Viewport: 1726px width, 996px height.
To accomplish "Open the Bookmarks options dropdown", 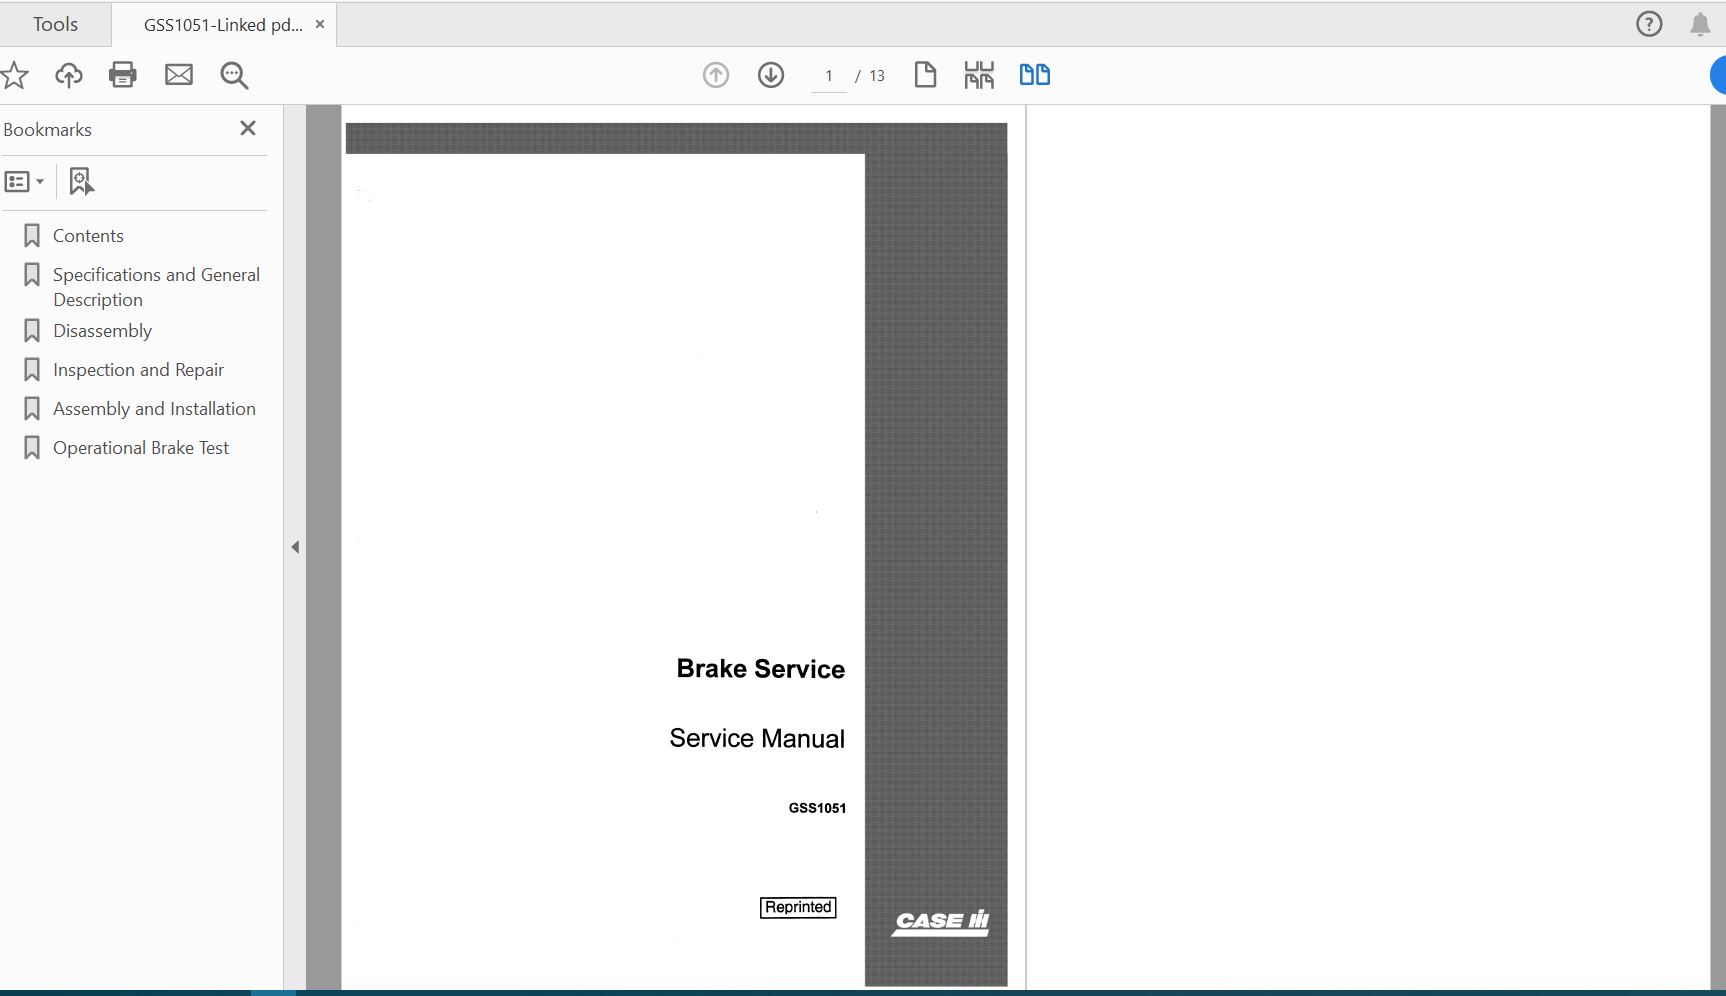I will coord(25,181).
